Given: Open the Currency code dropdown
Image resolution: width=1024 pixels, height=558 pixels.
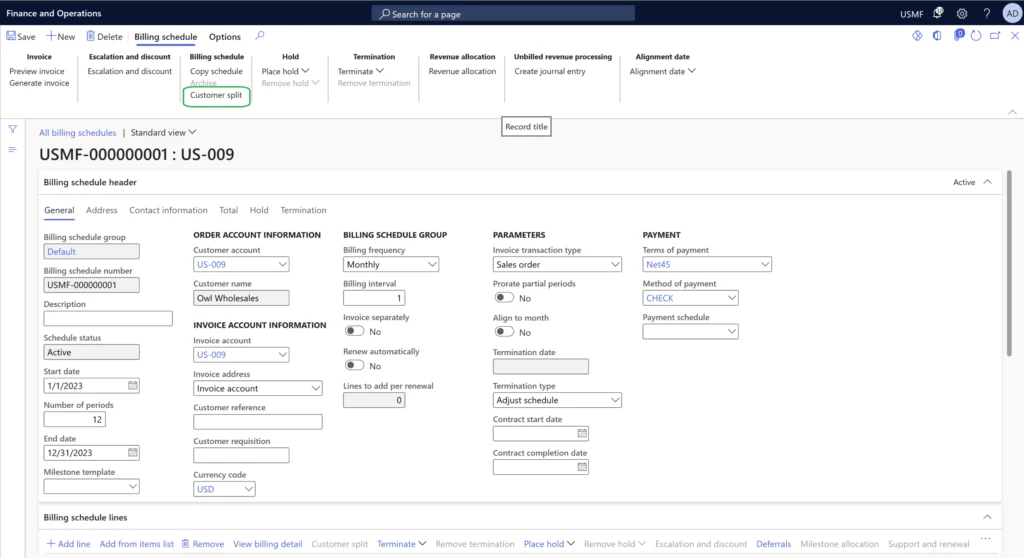Looking at the screenshot, I should point(248,489).
